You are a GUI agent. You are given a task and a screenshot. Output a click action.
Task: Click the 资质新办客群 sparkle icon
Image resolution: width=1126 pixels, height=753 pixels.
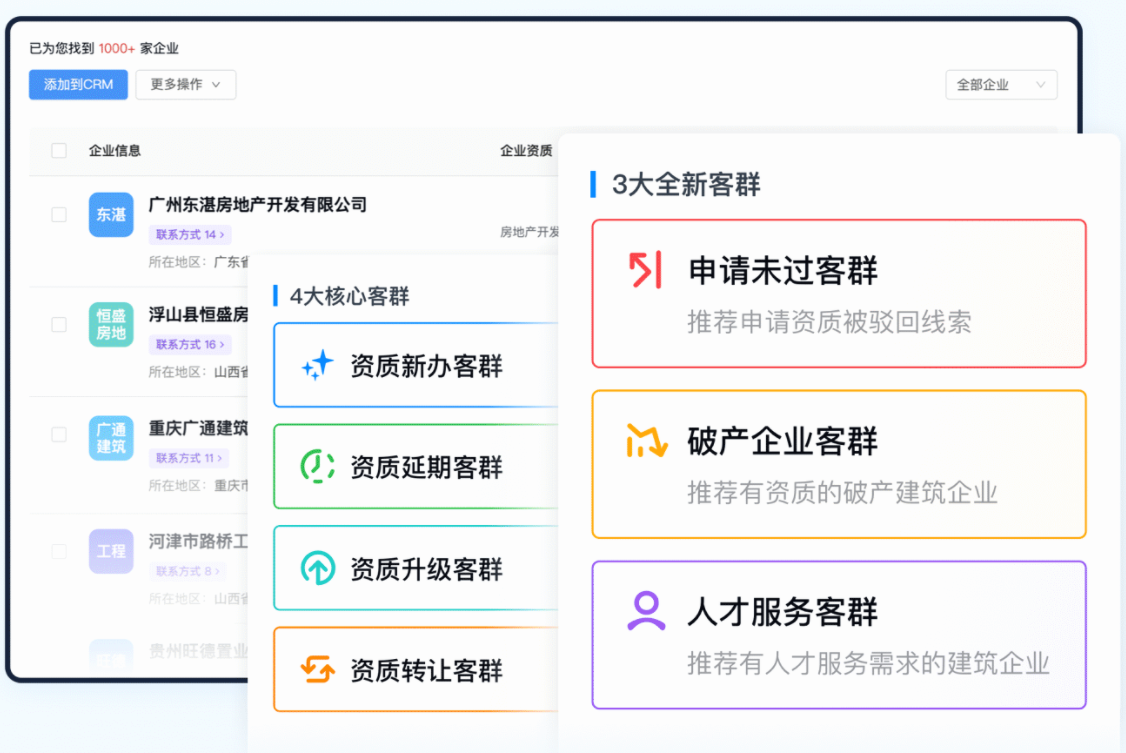click(x=318, y=366)
